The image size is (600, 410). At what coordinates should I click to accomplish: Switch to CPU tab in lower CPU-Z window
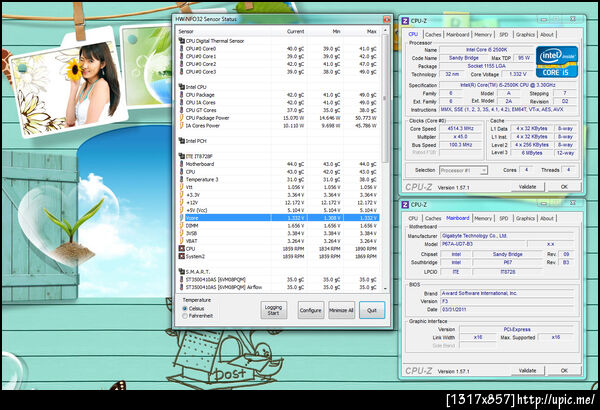pyautogui.click(x=413, y=218)
